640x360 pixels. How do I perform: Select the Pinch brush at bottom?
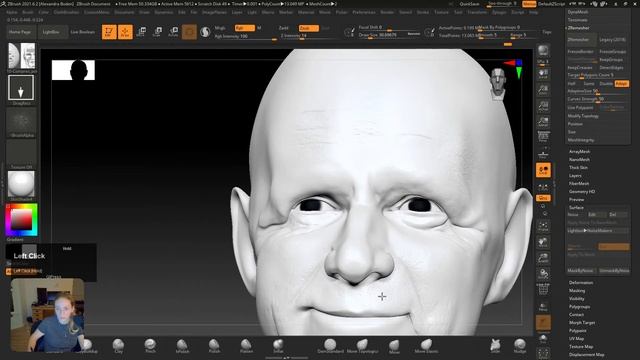pos(150,346)
